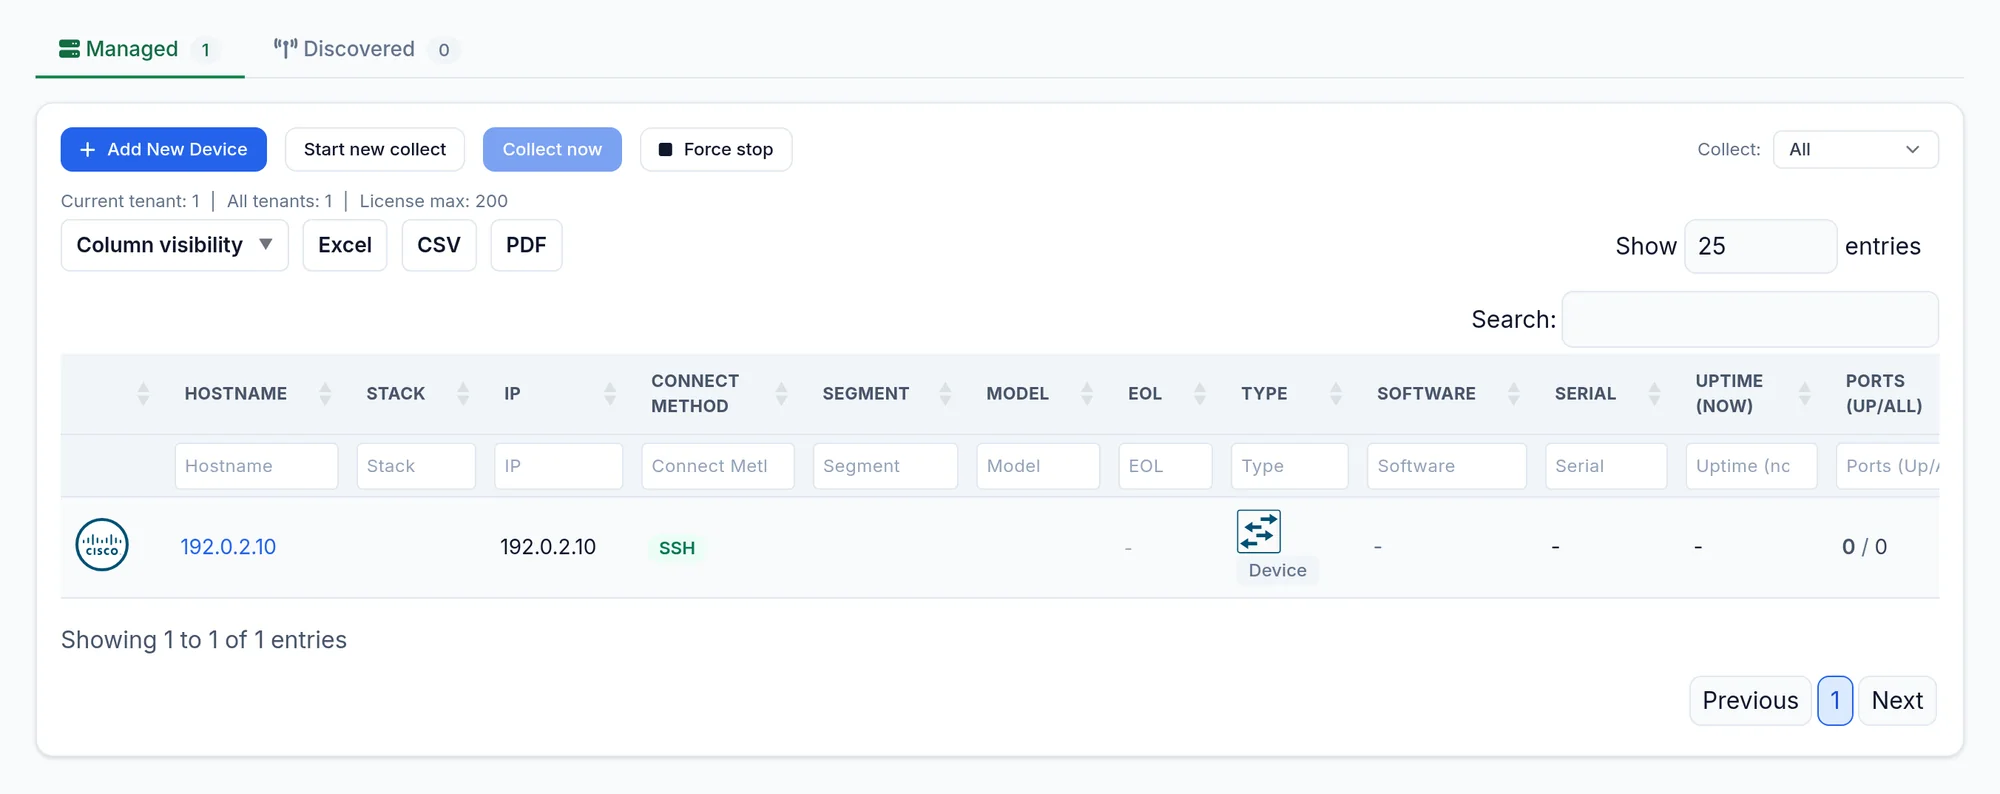Sort table by Model column arrows
This screenshot has height=794, width=2000.
tap(1087, 394)
